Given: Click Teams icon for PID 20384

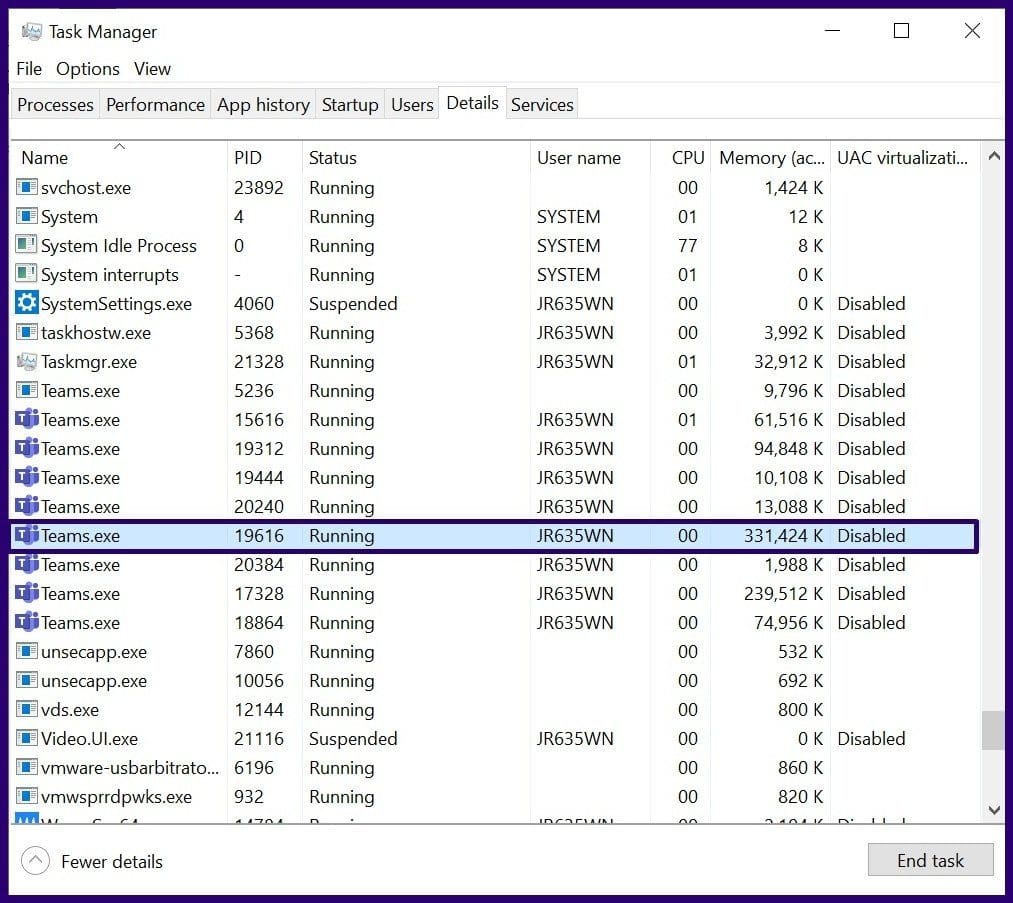Looking at the screenshot, I should pyautogui.click(x=26, y=565).
